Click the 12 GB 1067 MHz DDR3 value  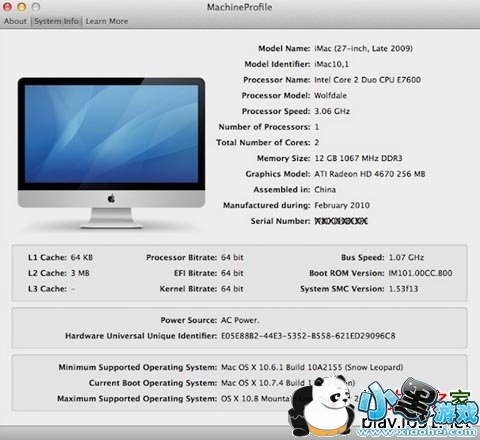click(358, 158)
